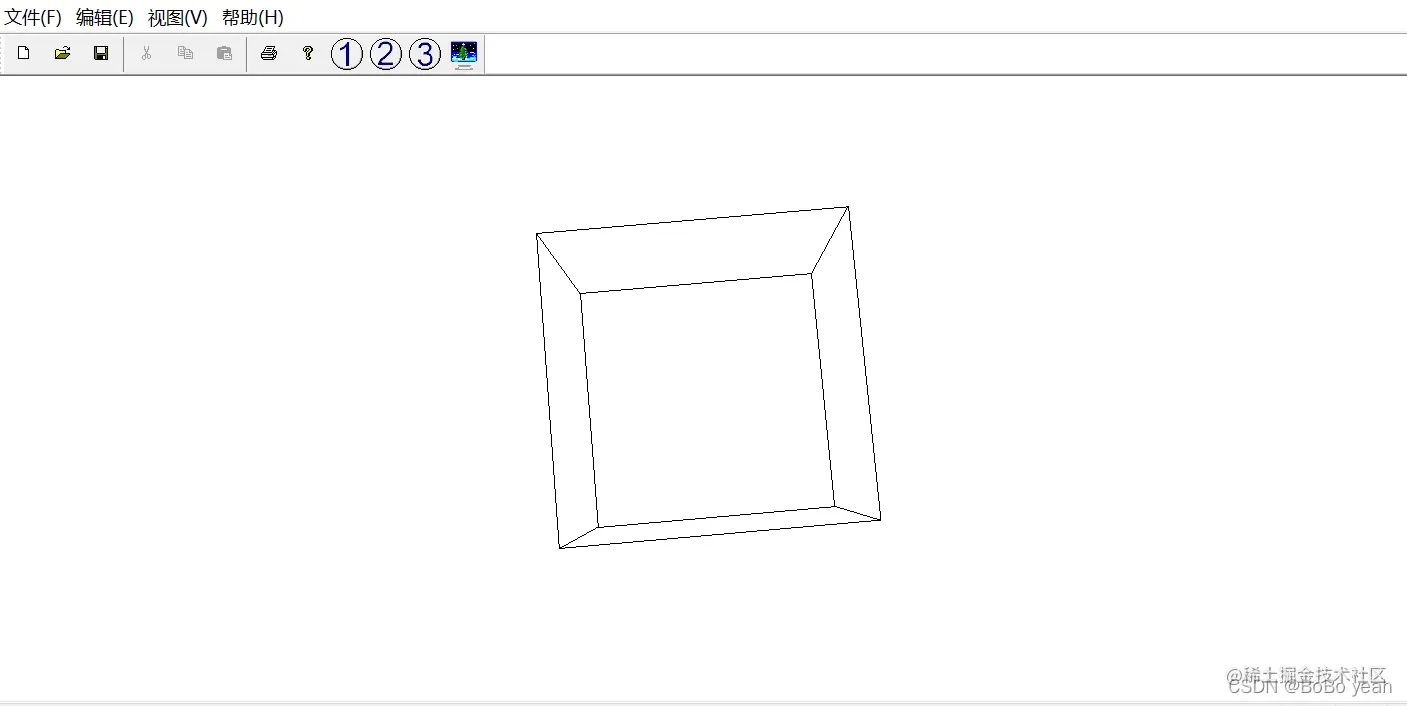Click the Copy icon

[185, 53]
